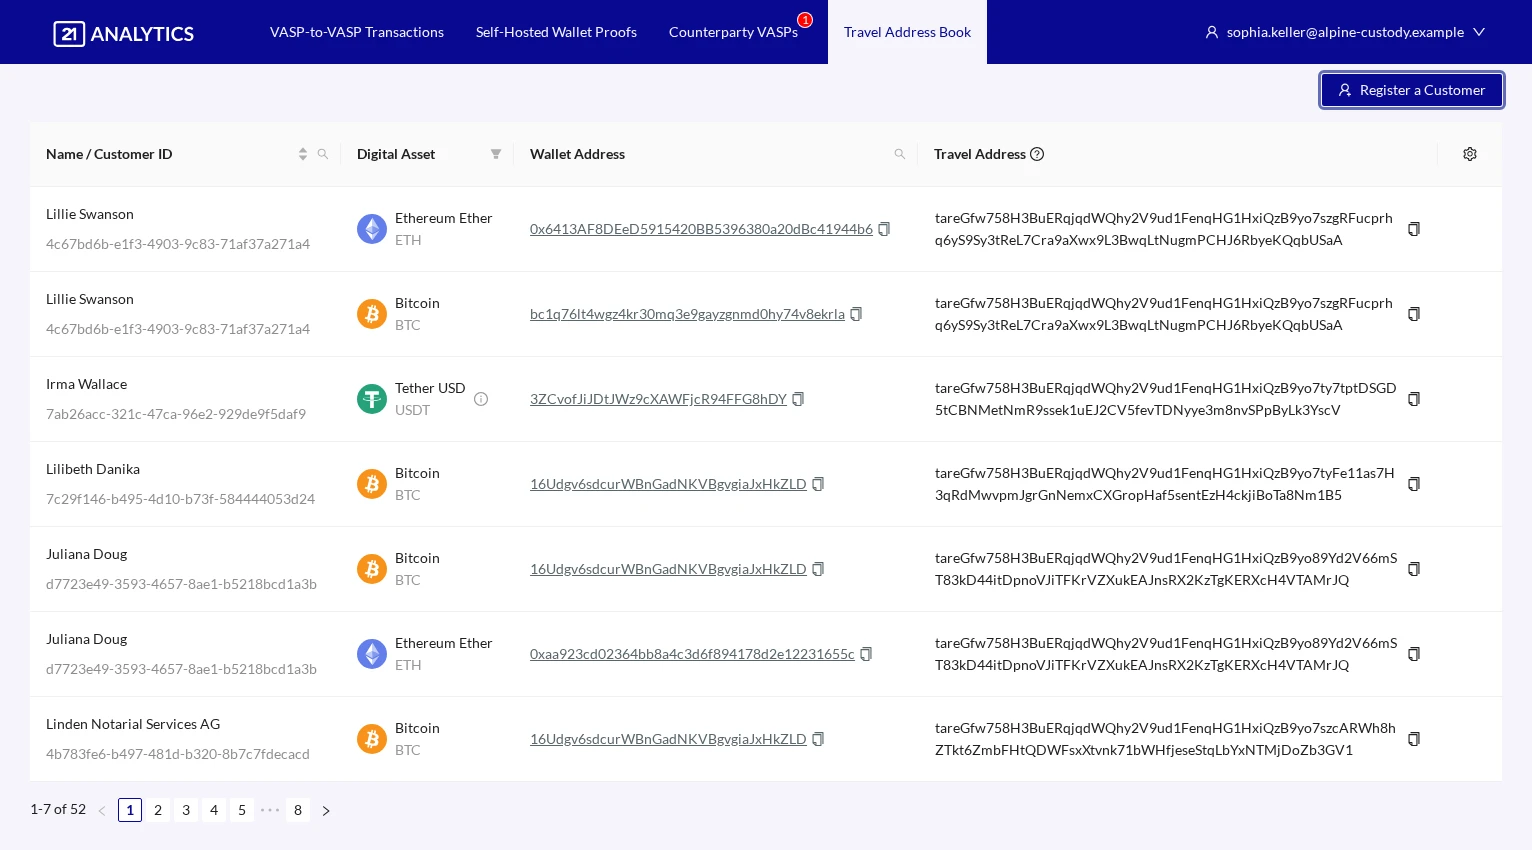Open the Digital Asset filter icon
This screenshot has width=1532, height=850.
[x=496, y=154]
